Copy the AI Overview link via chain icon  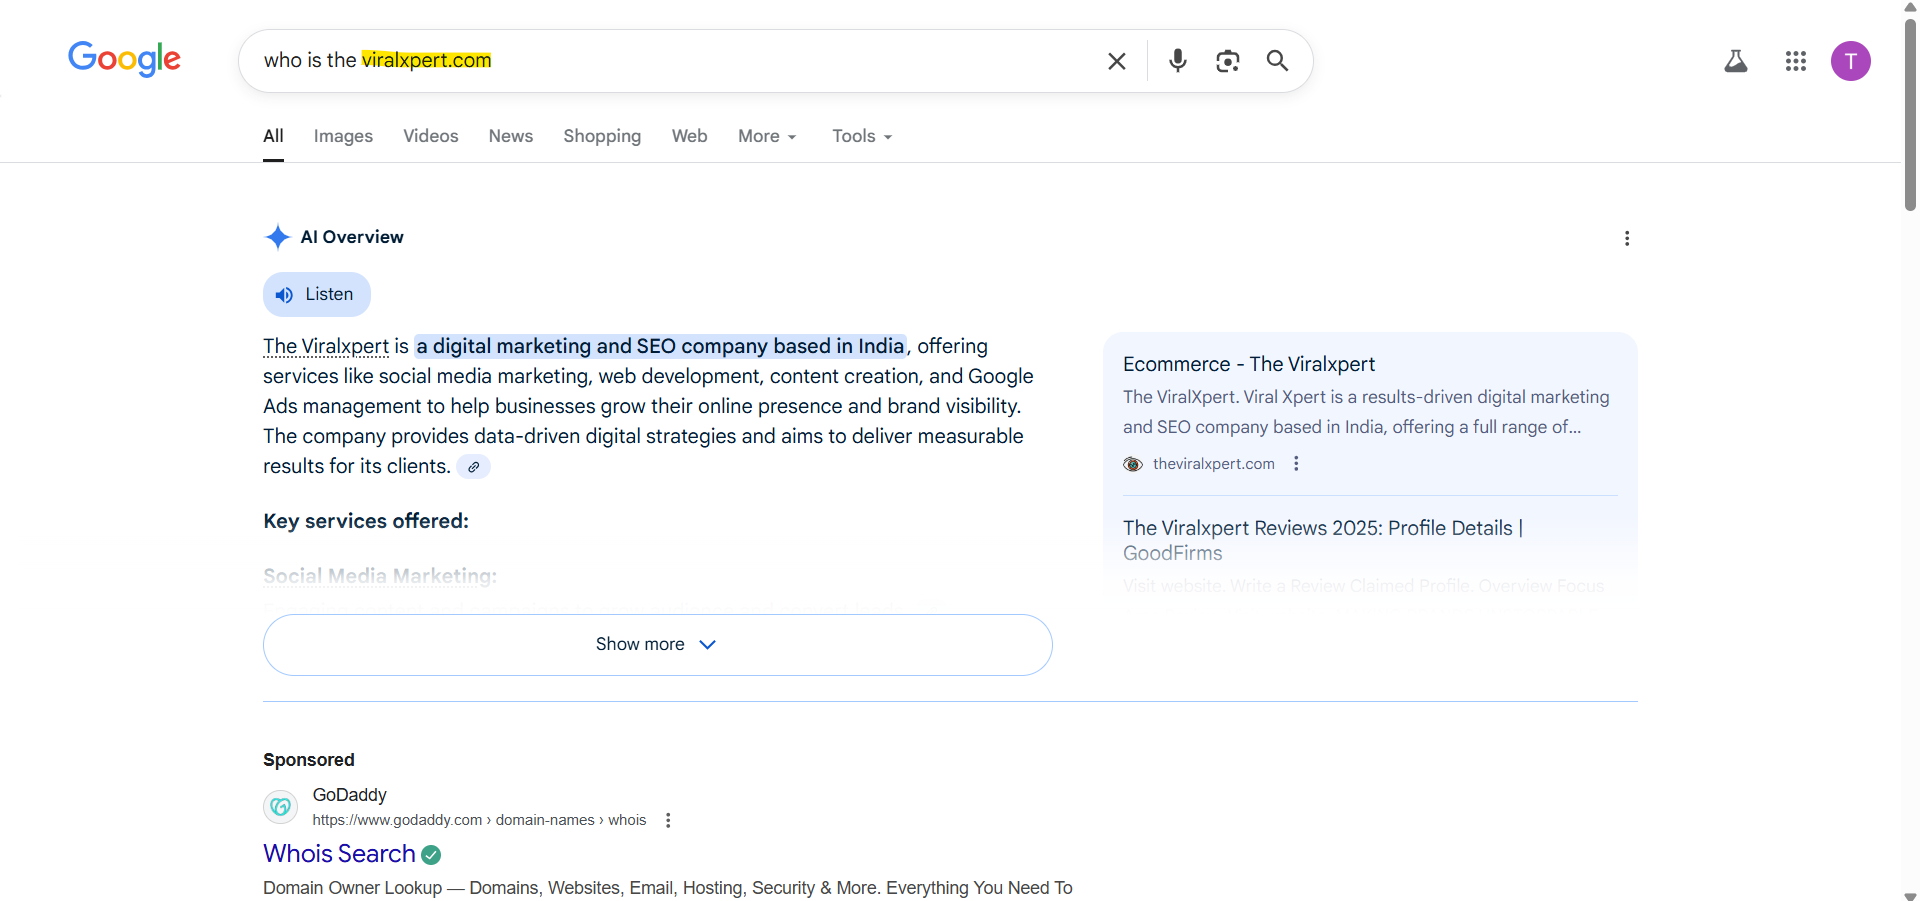[473, 466]
